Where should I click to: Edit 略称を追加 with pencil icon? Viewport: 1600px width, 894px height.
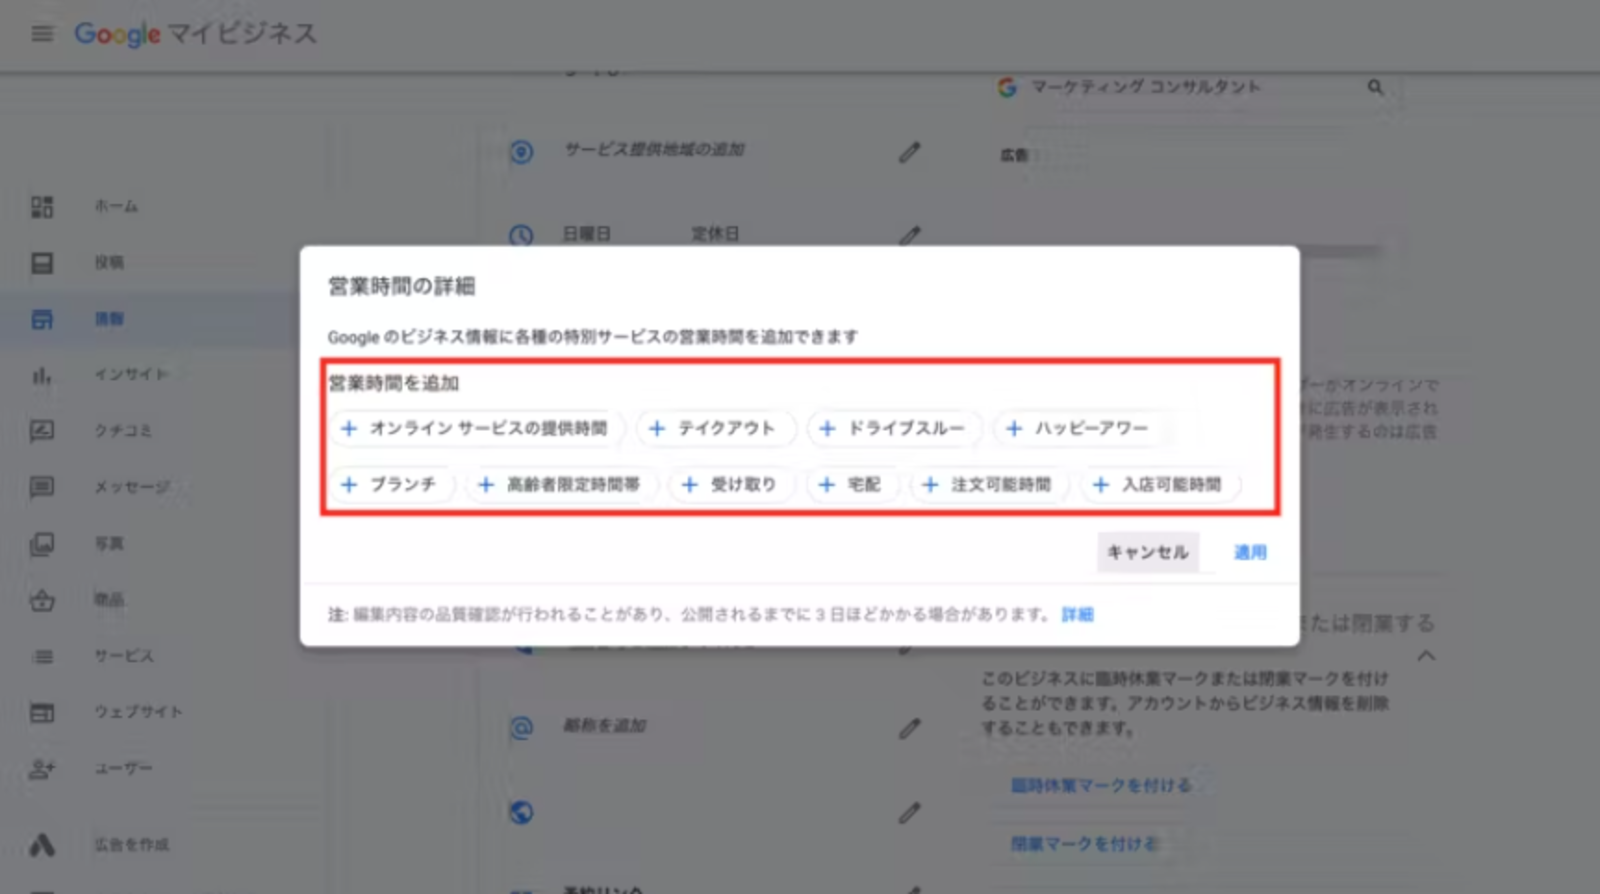tap(909, 728)
